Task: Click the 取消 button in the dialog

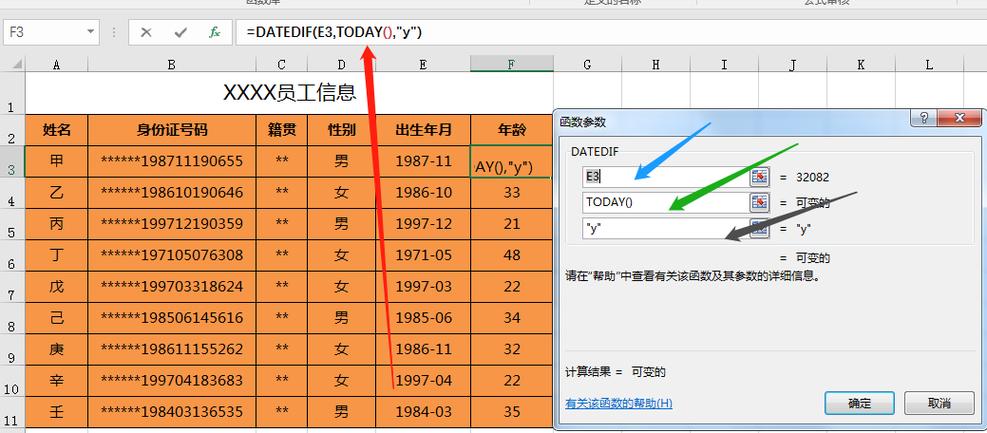Action: (939, 403)
